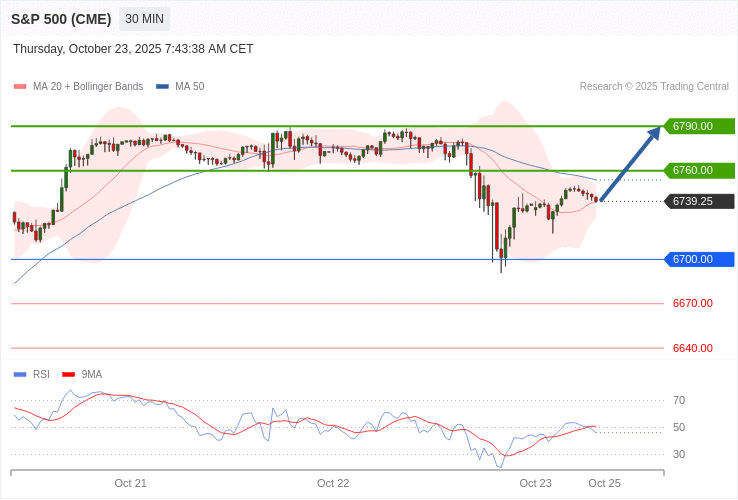Click the red 6670.00 support label
Viewport: 738px width, 500px height.
692,303
